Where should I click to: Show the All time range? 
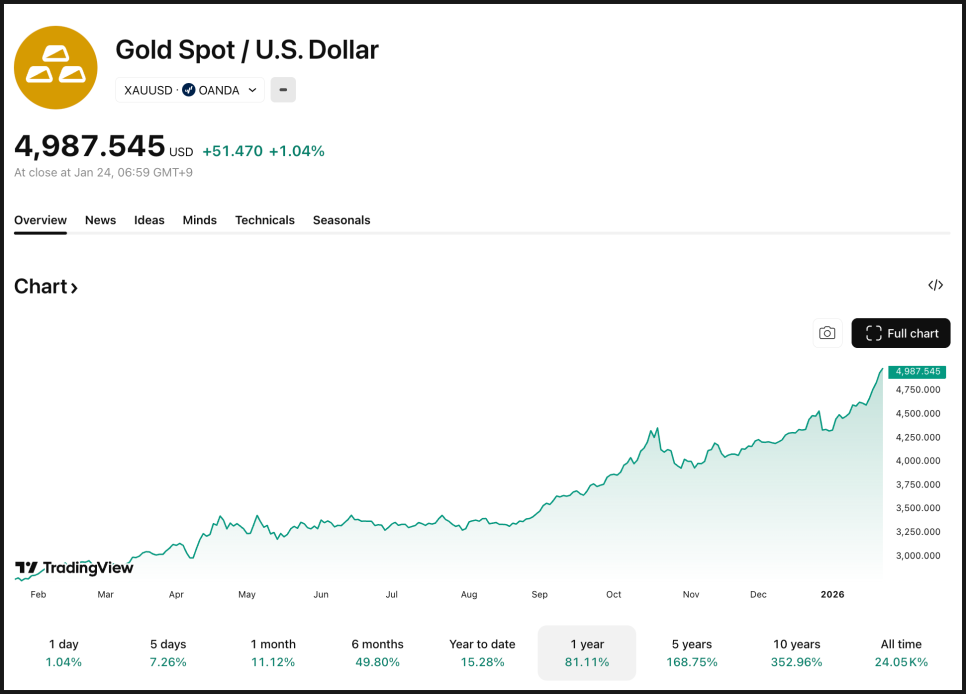pyautogui.click(x=901, y=652)
